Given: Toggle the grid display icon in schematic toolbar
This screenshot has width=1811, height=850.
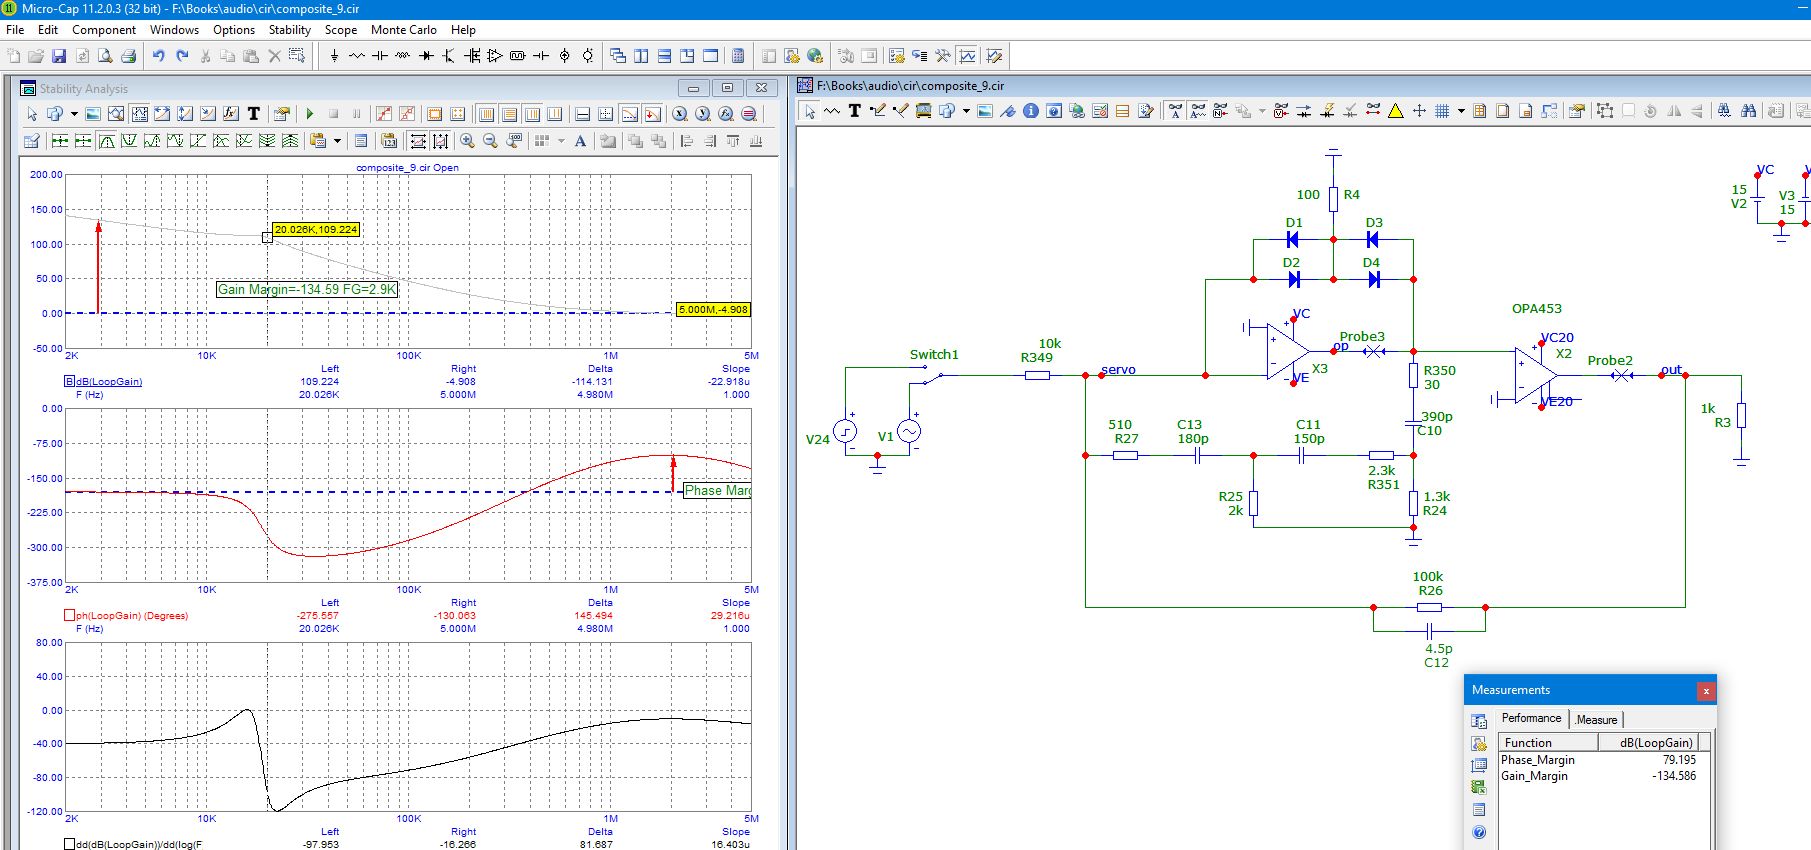Looking at the screenshot, I should [x=1442, y=111].
